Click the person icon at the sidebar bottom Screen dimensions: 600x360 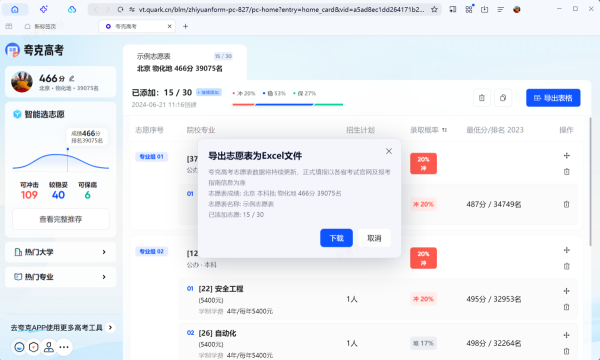pyautogui.click(x=49, y=347)
